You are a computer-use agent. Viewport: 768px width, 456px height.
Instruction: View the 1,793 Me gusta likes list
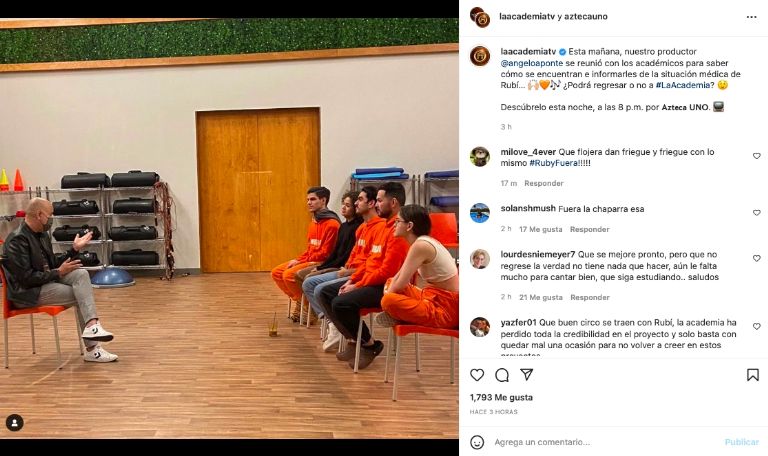coord(501,398)
